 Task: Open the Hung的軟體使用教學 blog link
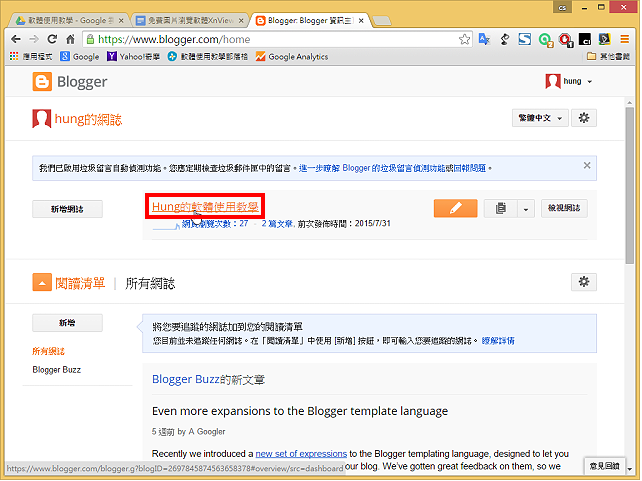pyautogui.click(x=205, y=207)
